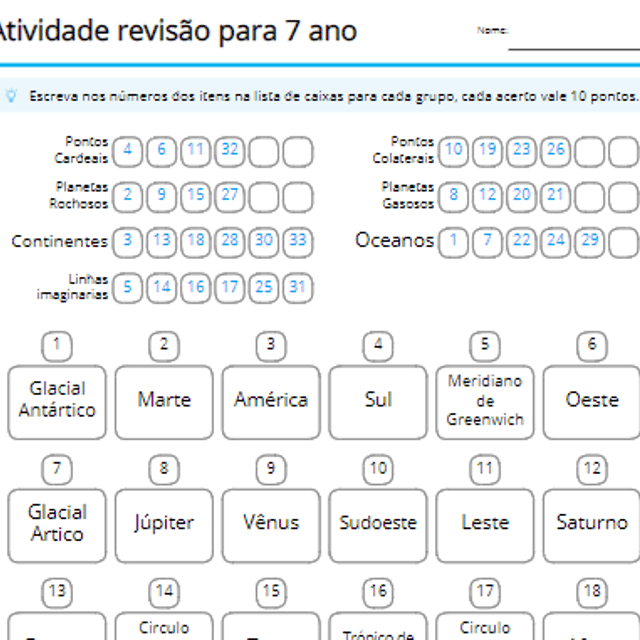Click the Oeste card

tap(592, 402)
